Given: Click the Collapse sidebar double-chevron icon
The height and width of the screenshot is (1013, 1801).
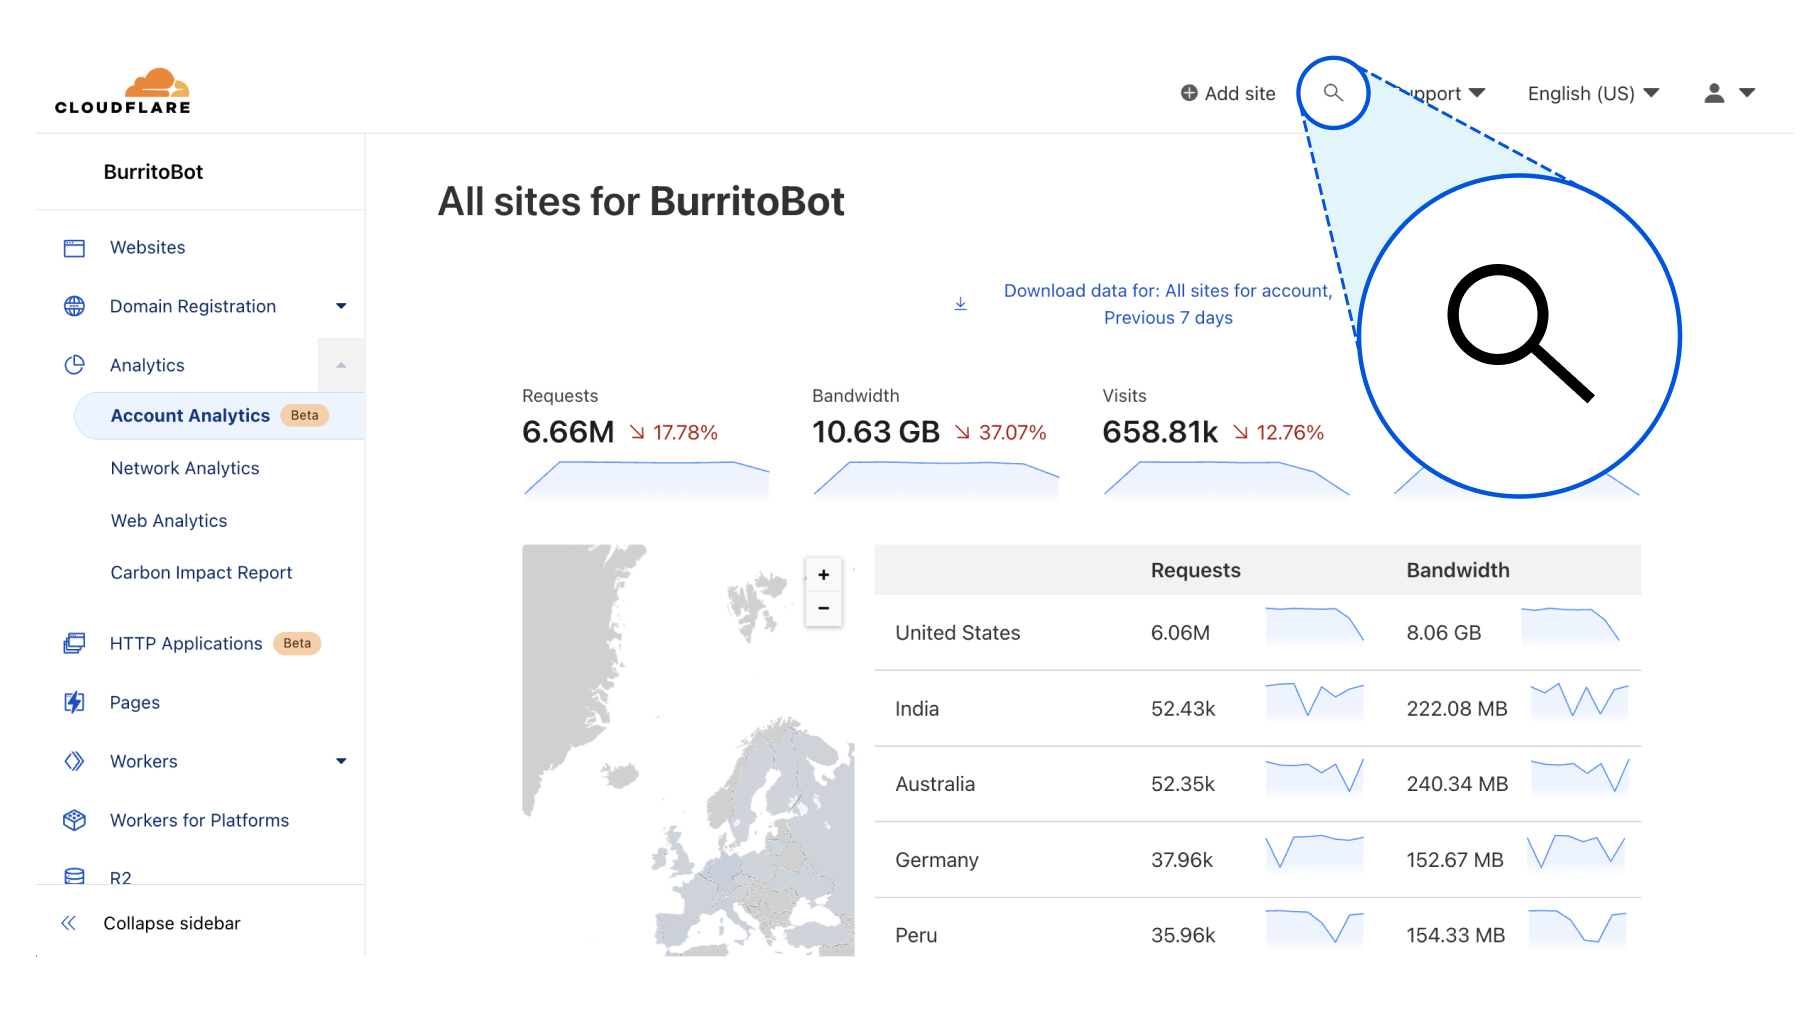Looking at the screenshot, I should pos(68,923).
